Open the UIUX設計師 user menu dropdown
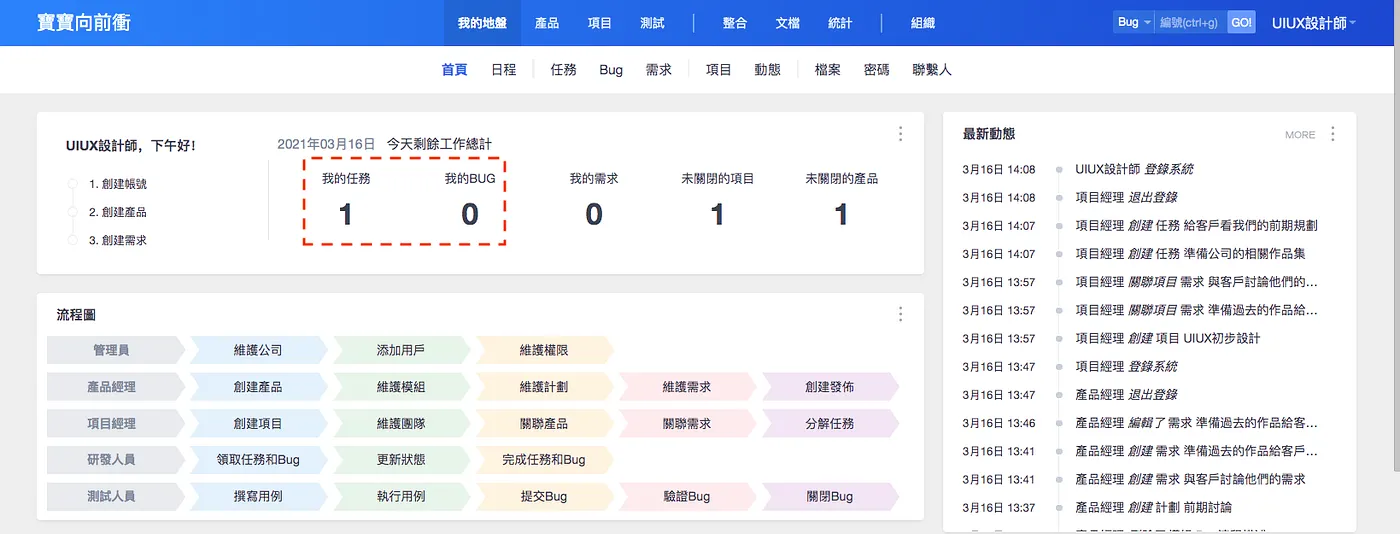 pyautogui.click(x=1314, y=23)
